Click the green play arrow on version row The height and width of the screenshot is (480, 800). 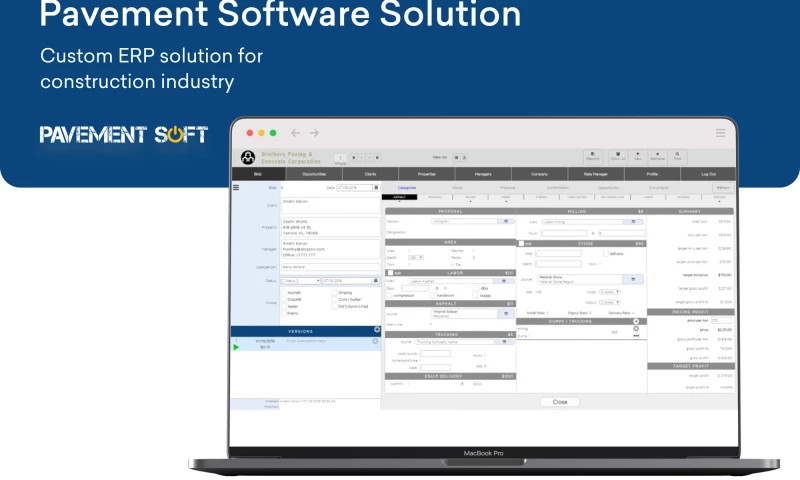pos(236,347)
